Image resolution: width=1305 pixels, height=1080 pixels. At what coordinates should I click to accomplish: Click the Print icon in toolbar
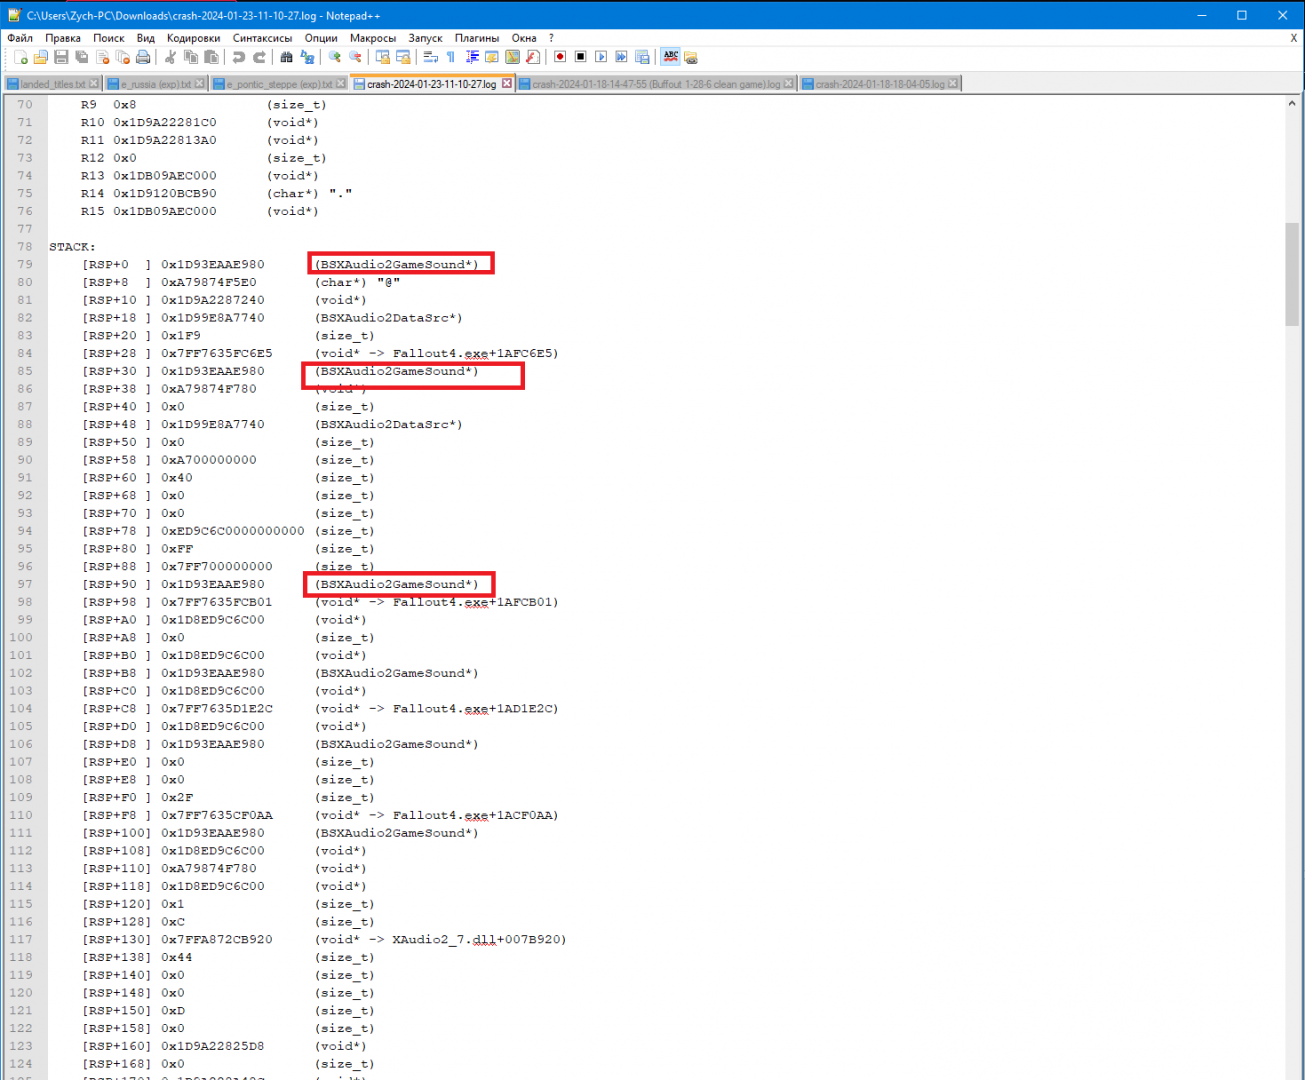pos(143,57)
